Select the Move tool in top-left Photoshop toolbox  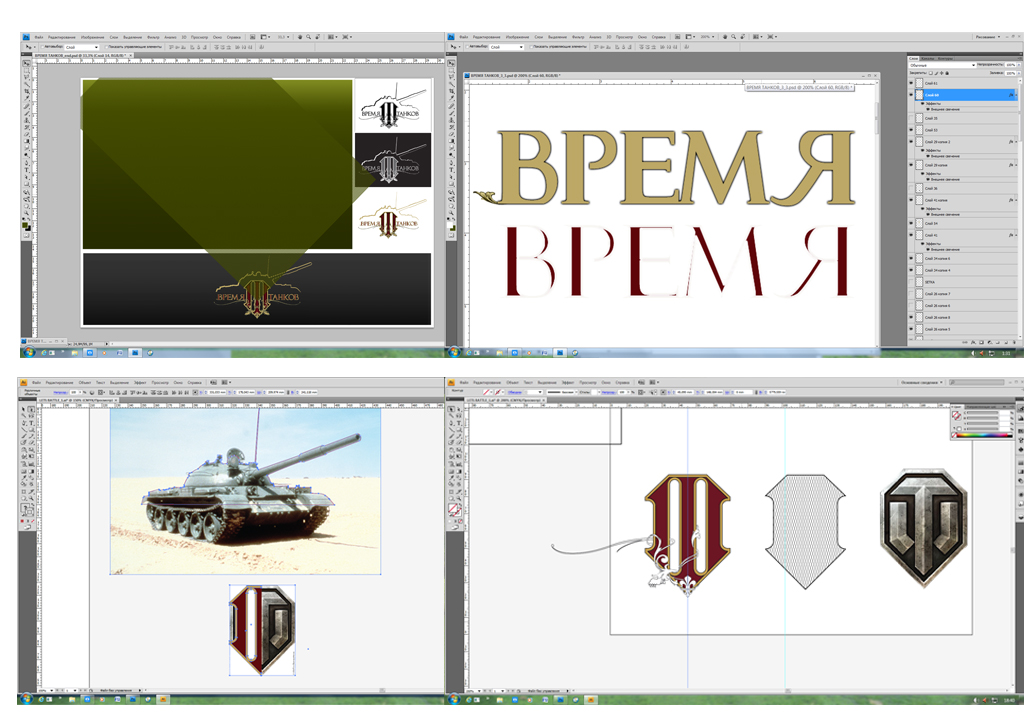[x=26, y=64]
